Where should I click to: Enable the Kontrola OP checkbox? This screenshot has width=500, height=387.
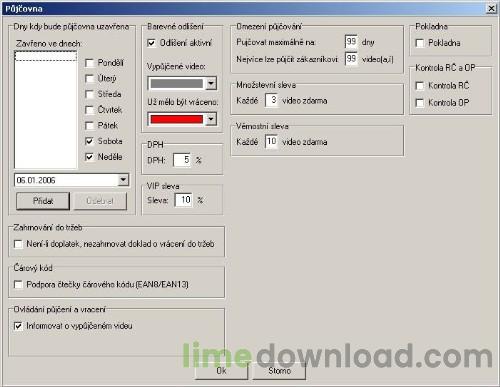tap(420, 103)
